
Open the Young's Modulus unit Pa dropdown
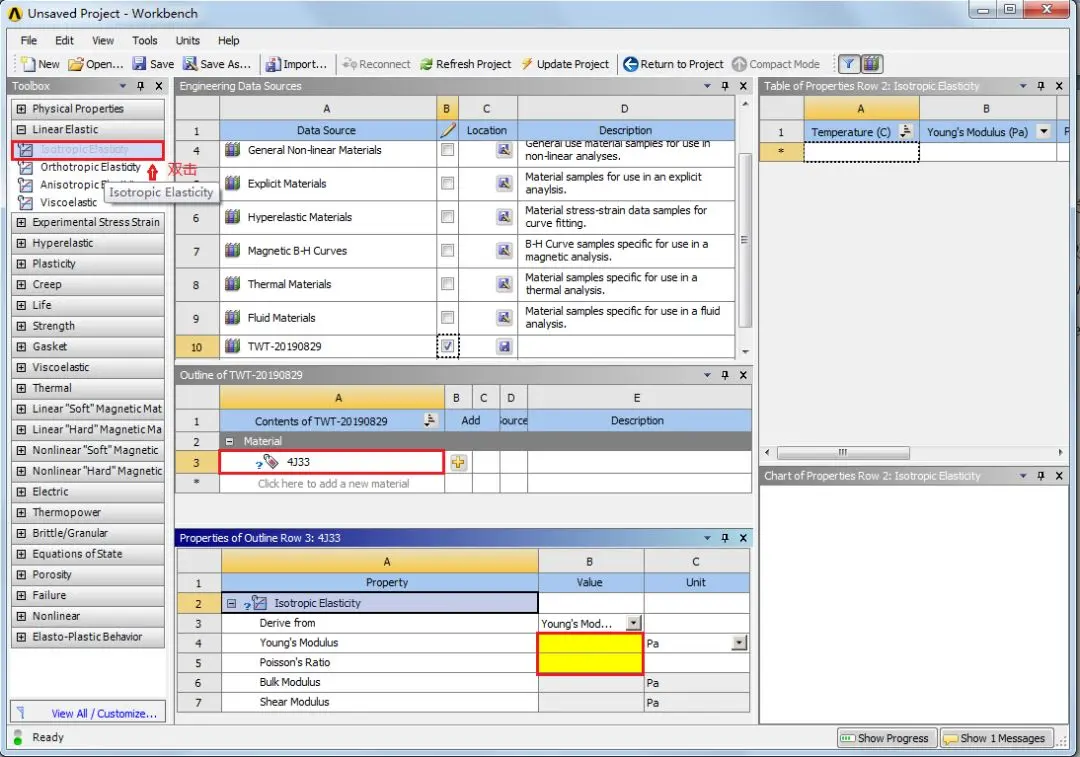[739, 643]
